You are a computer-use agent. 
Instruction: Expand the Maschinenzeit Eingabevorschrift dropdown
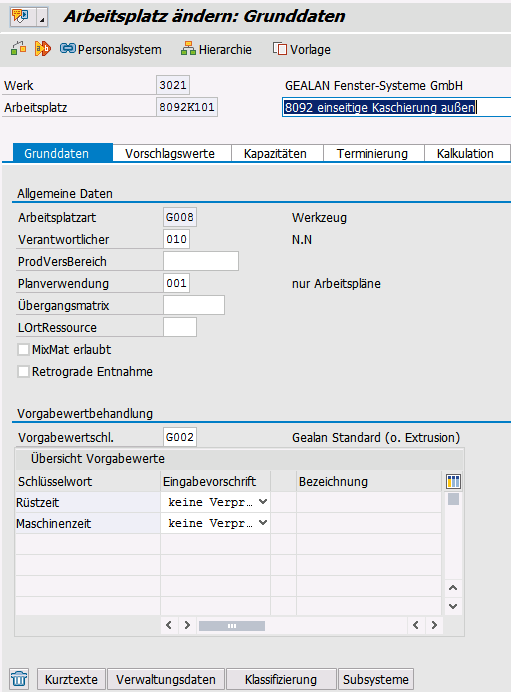[x=263, y=523]
